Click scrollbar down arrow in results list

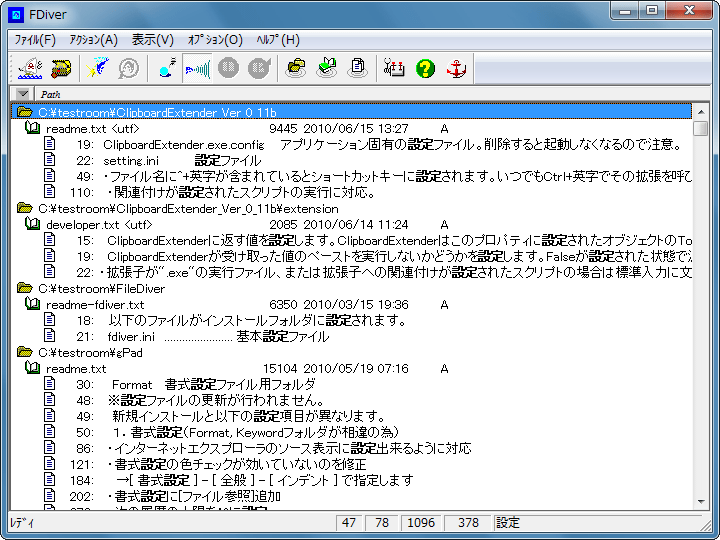[701, 502]
